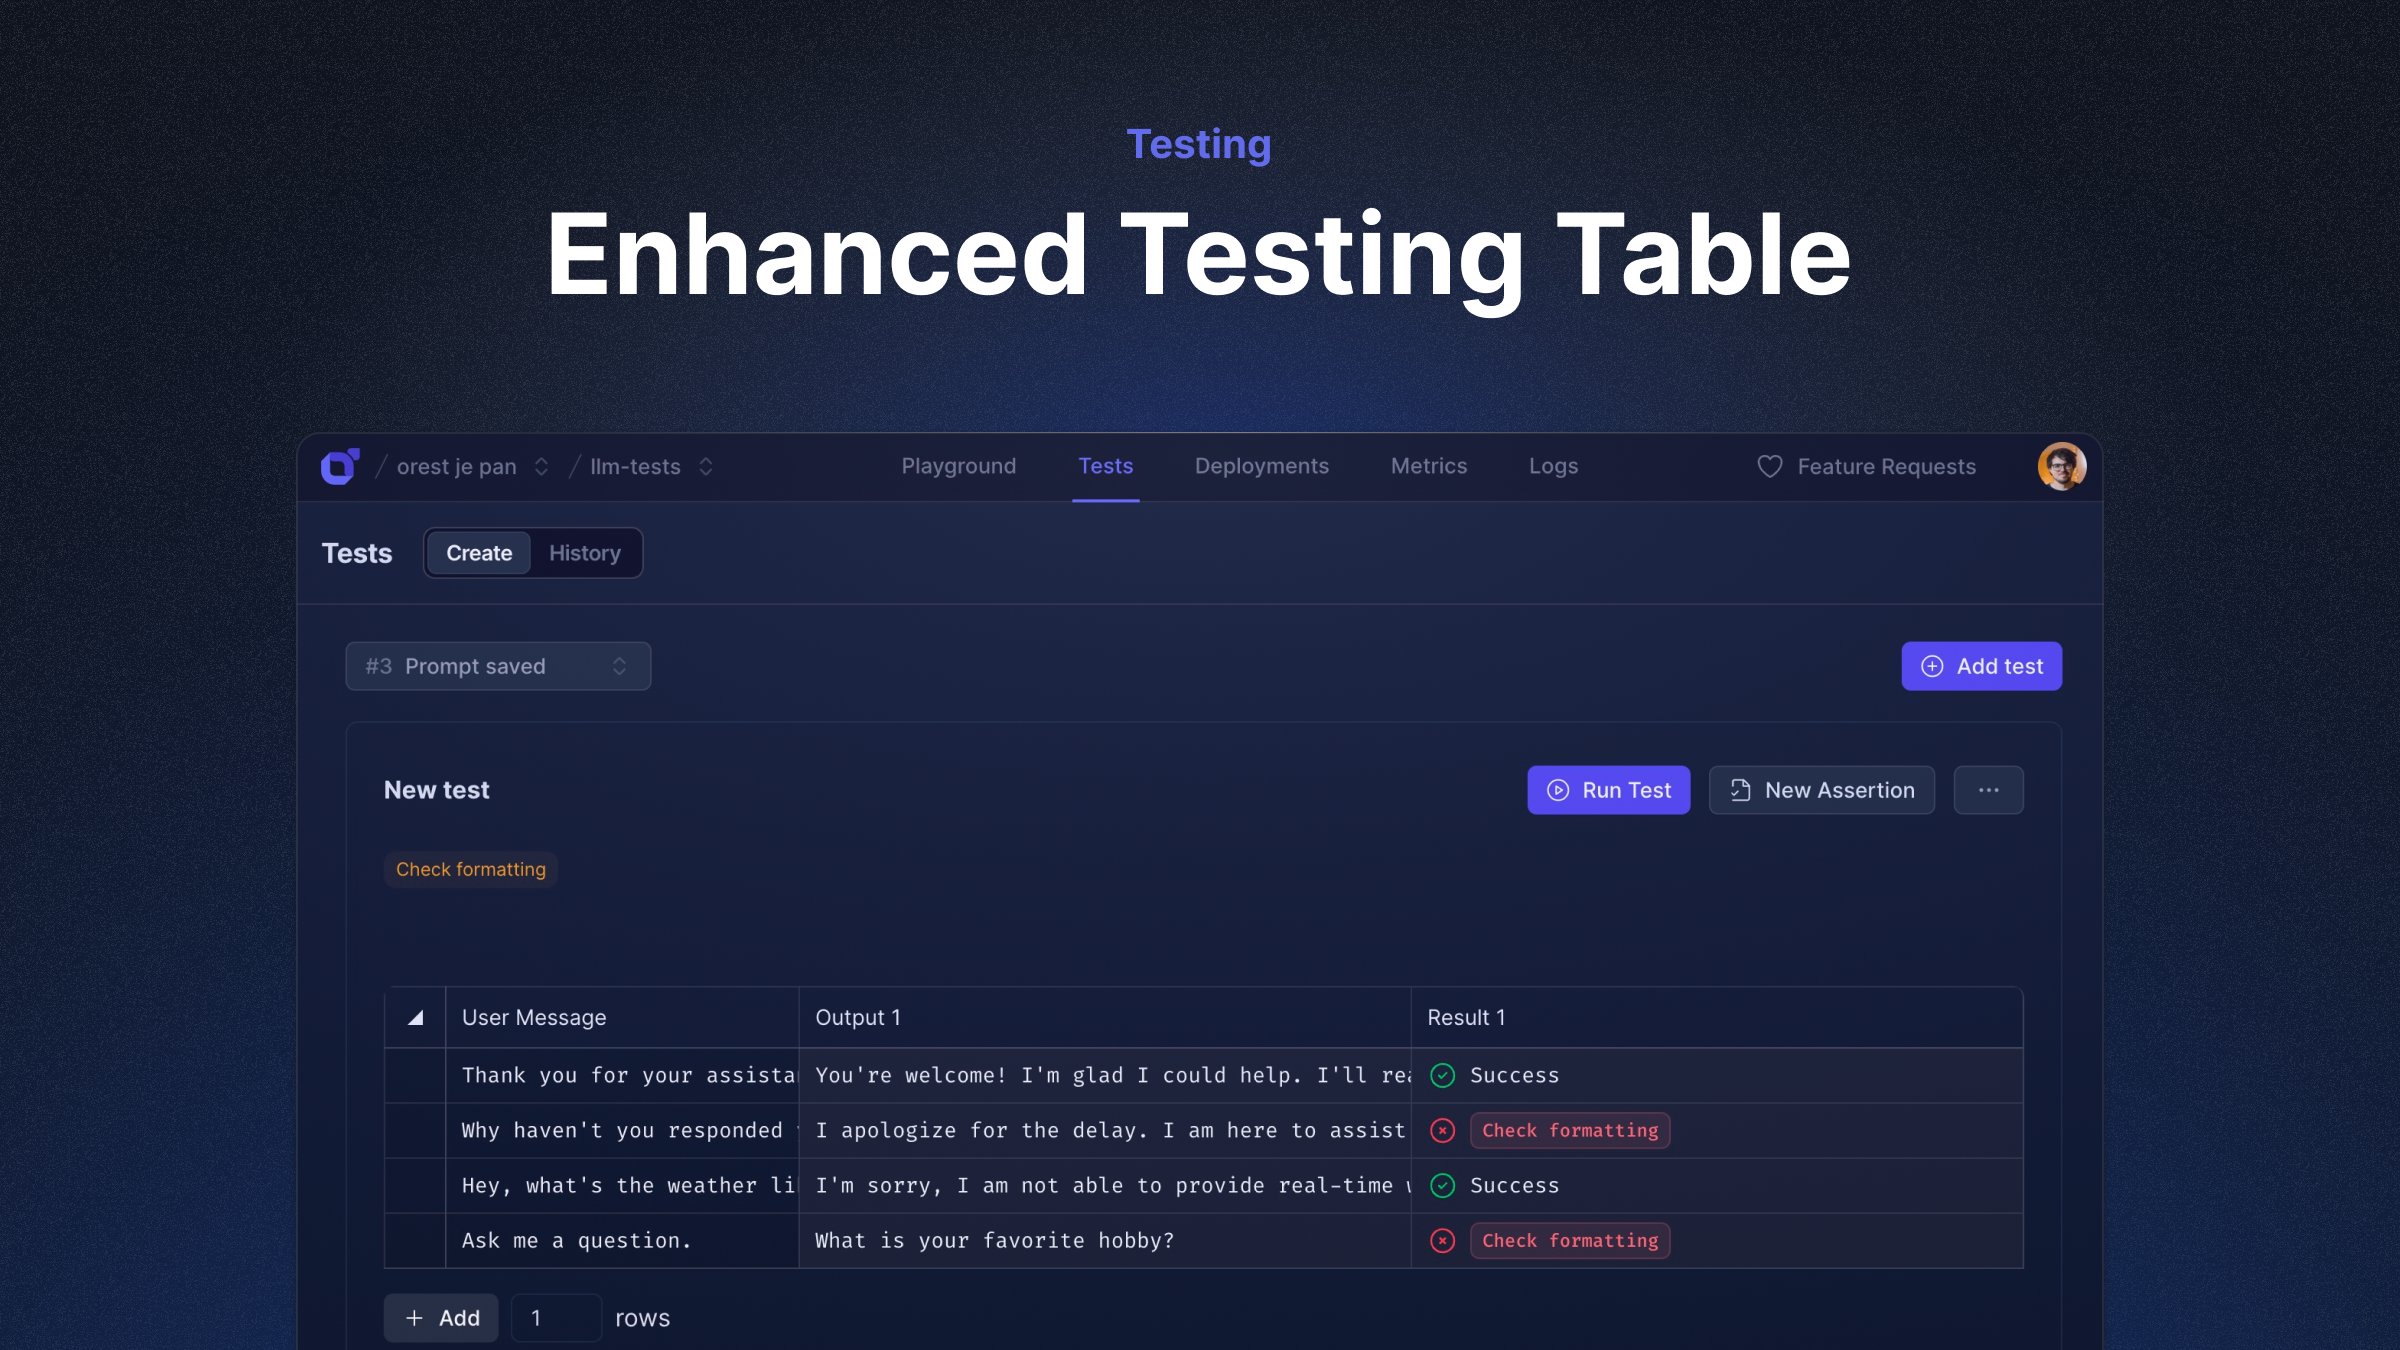Click the rows count input field
Screen dimensions: 2400x1350
coord(556,1317)
